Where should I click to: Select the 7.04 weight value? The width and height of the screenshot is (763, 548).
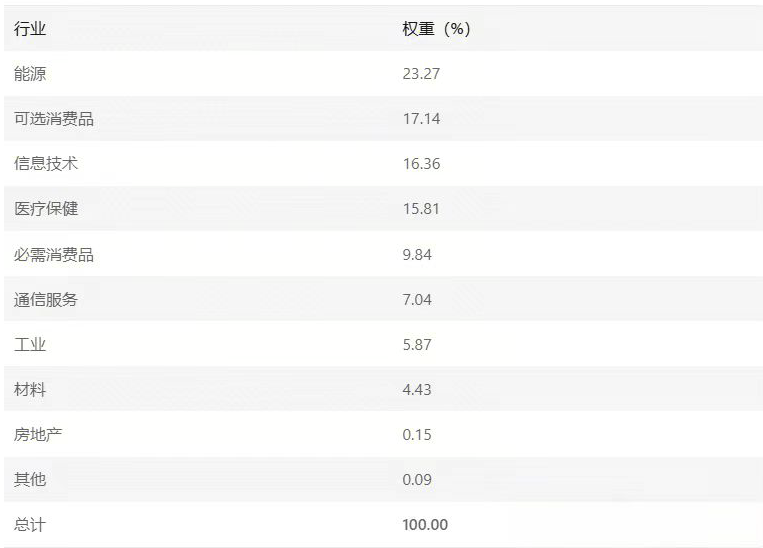coord(417,299)
